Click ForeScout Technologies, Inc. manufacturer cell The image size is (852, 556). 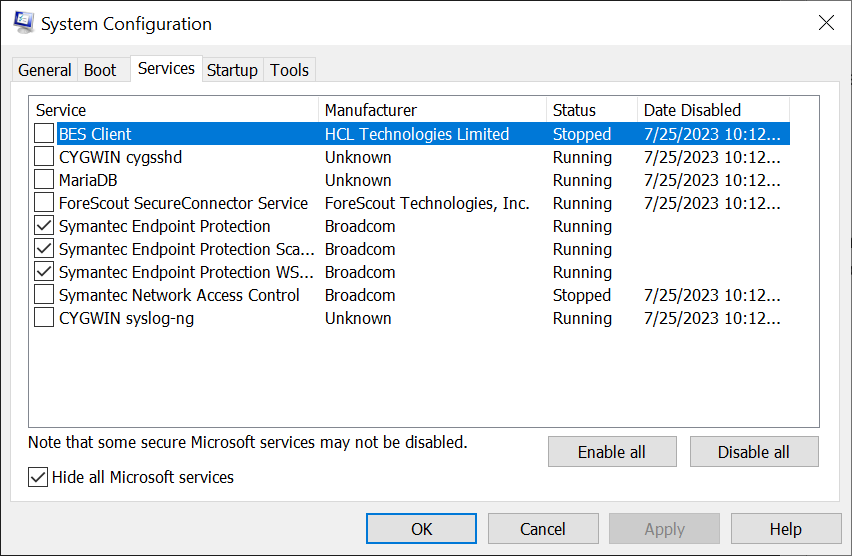[427, 203]
